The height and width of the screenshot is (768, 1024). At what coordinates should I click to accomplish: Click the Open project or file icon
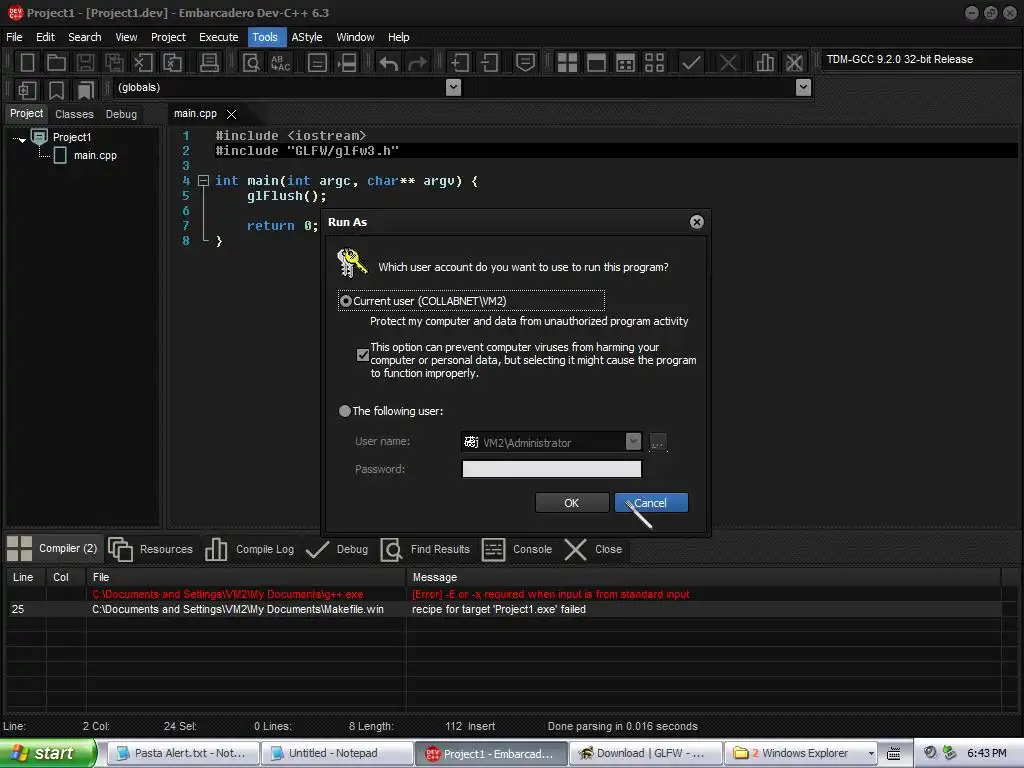(x=56, y=63)
